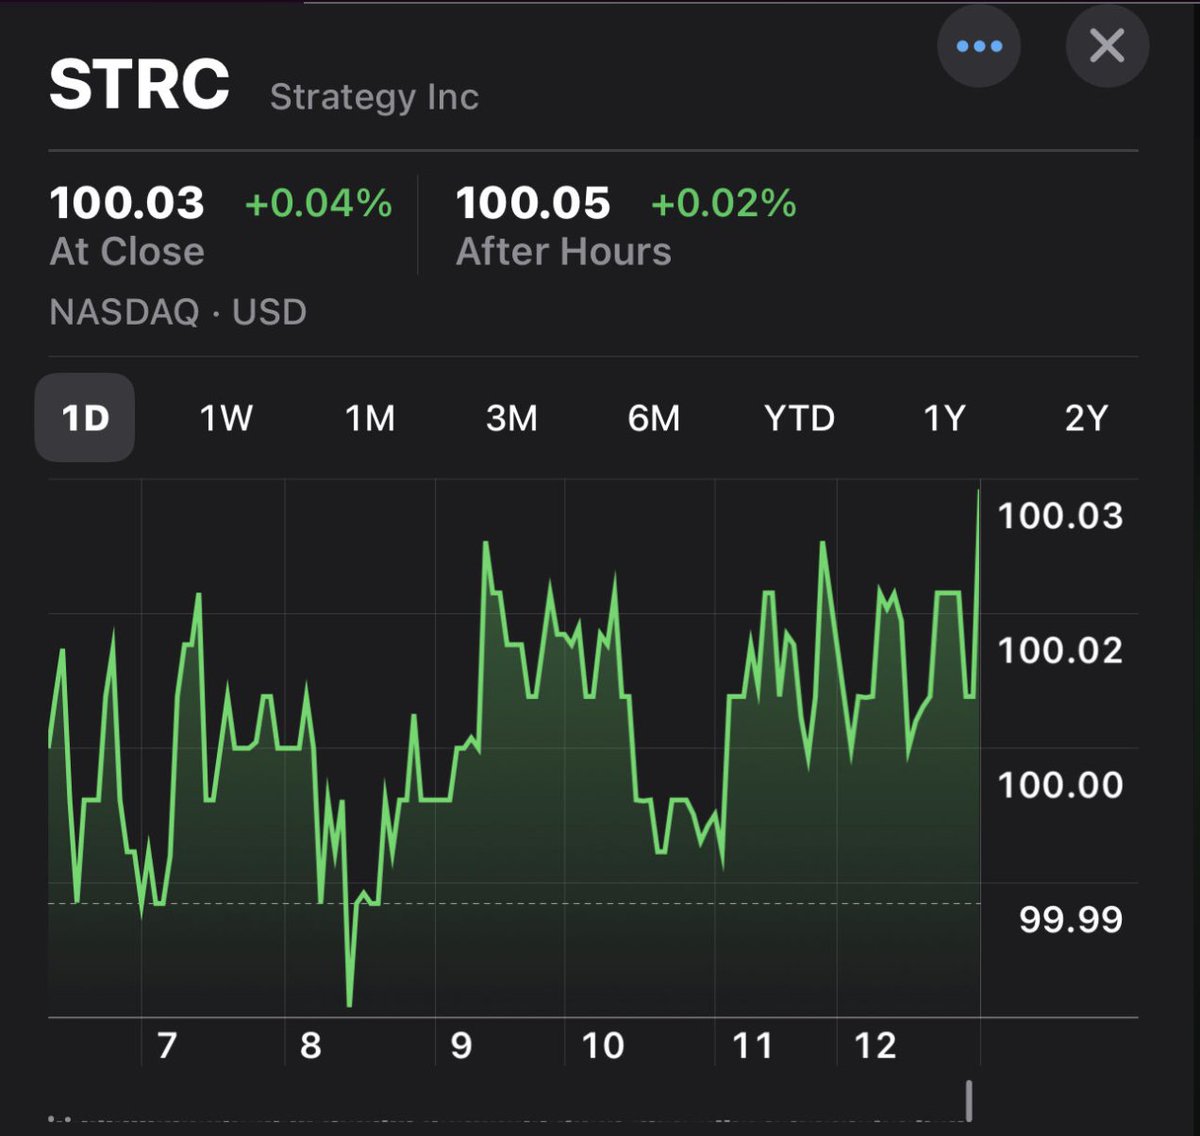Tap the 100.03 y-axis label

1061,516
